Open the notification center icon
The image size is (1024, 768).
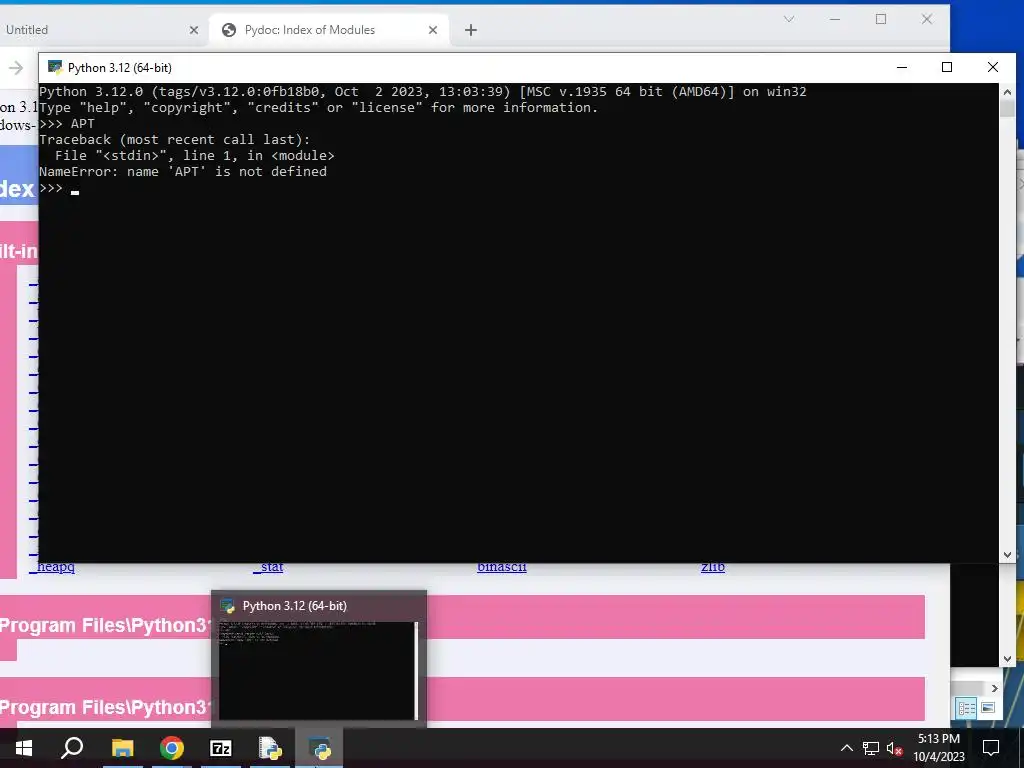[991, 748]
